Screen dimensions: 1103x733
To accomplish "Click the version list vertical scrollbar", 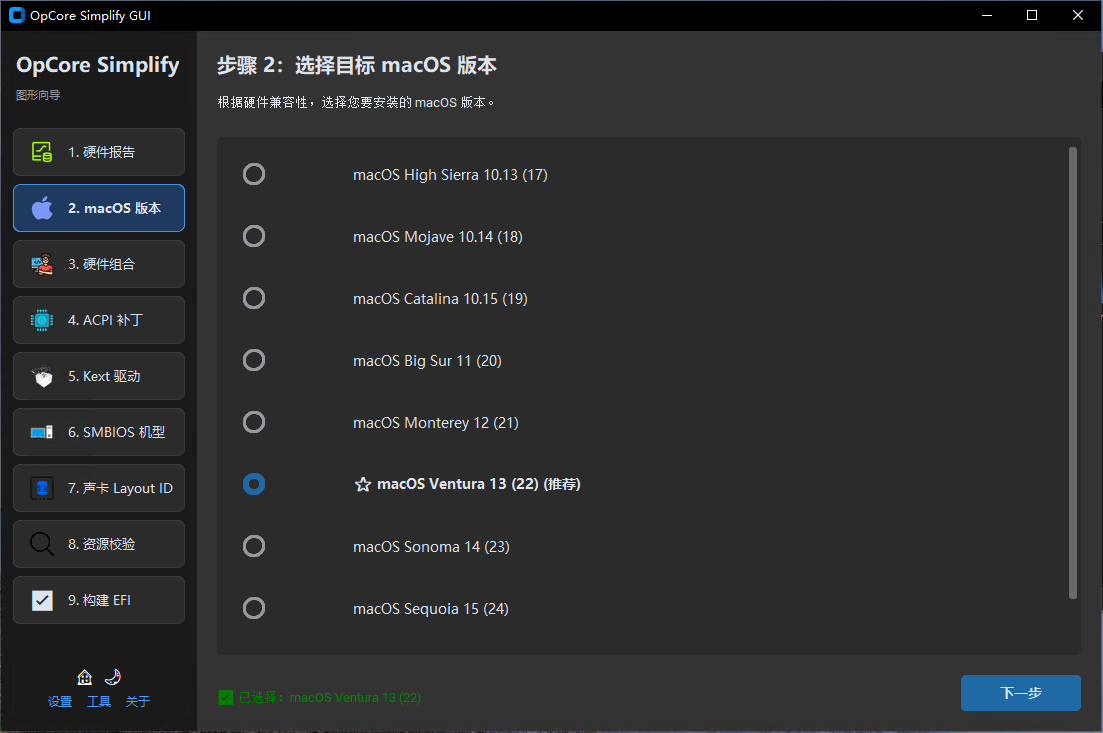I will [1072, 373].
